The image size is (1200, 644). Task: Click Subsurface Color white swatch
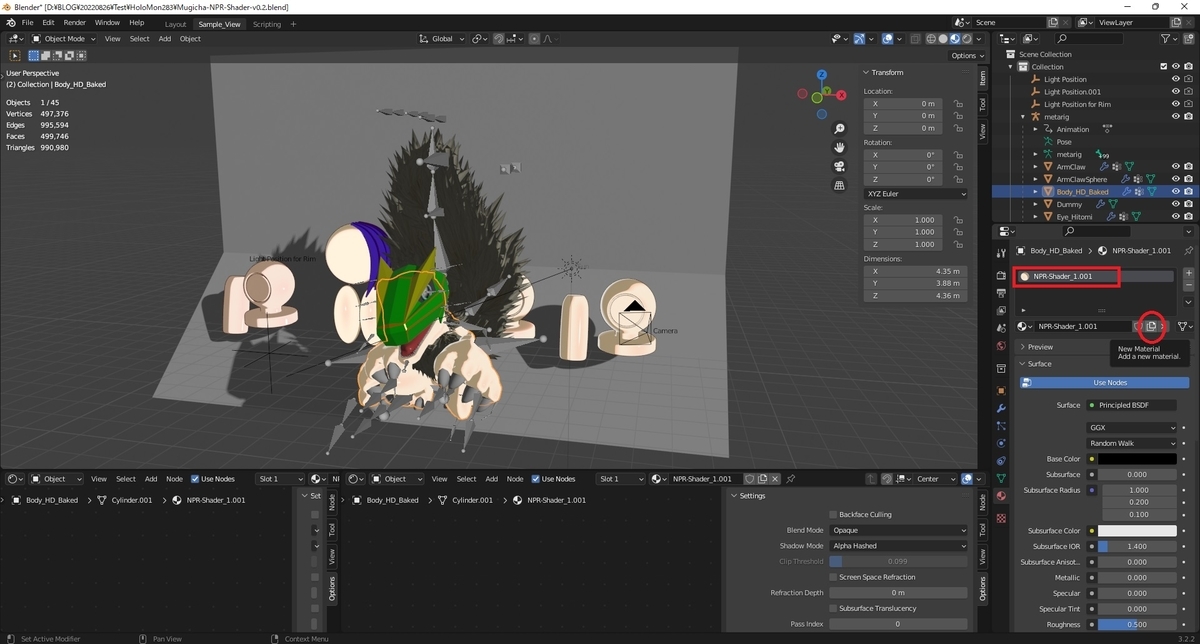tap(1138, 531)
